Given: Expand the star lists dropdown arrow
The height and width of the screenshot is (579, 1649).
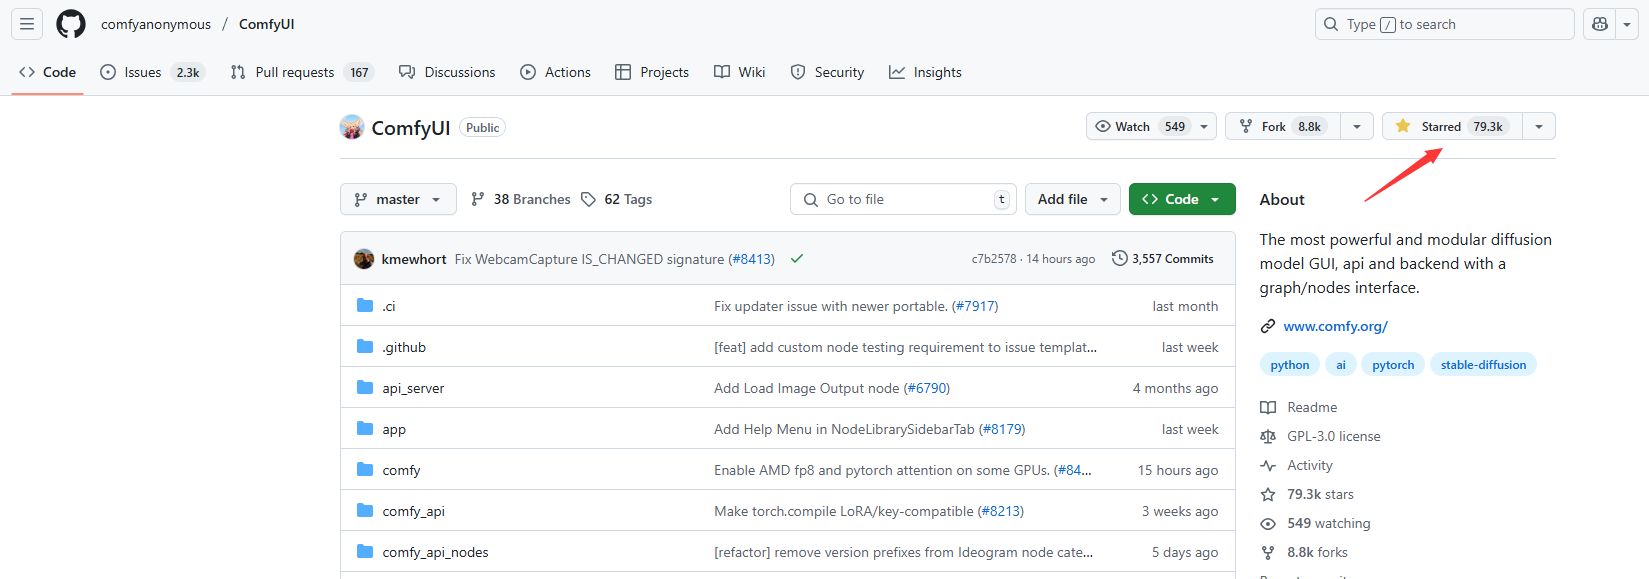Looking at the screenshot, I should click(1539, 126).
